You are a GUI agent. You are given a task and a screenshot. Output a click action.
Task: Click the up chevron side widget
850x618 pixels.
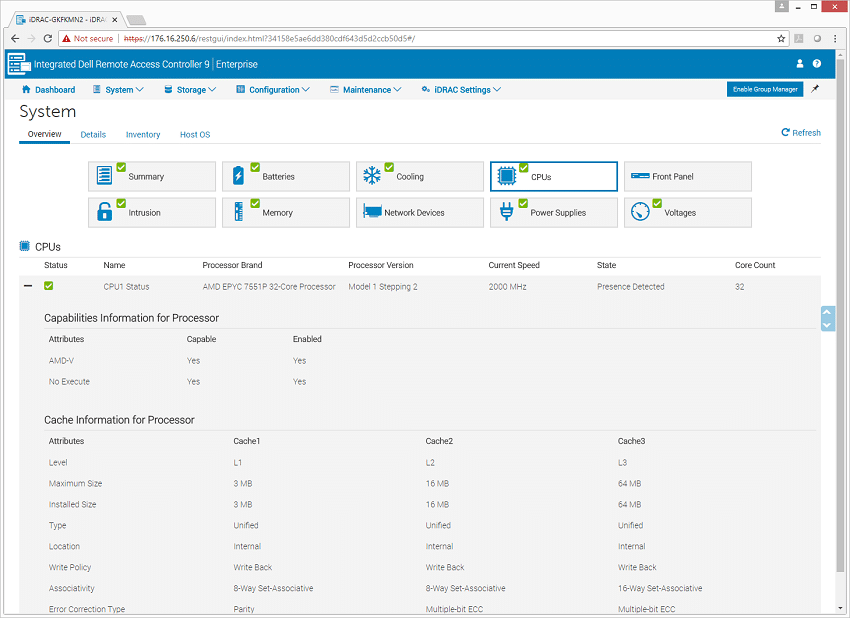tap(827, 312)
